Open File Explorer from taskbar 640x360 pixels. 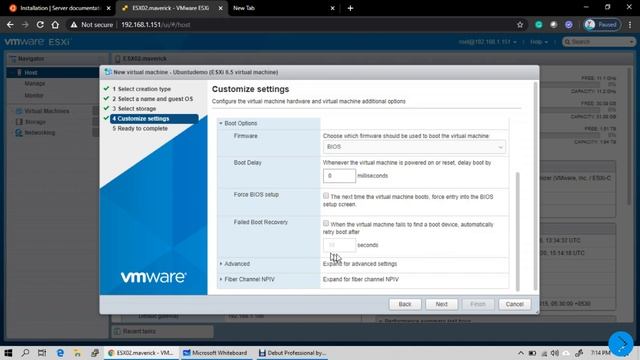[77, 353]
